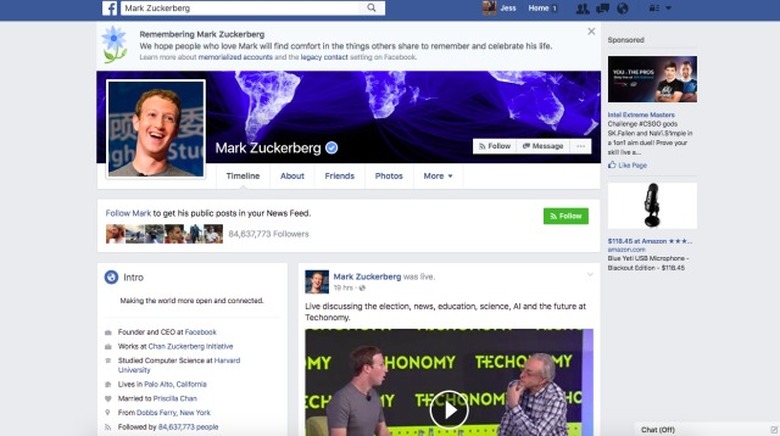Open the messages icon in the top bar
This screenshot has height=436, width=780.
(602, 8)
